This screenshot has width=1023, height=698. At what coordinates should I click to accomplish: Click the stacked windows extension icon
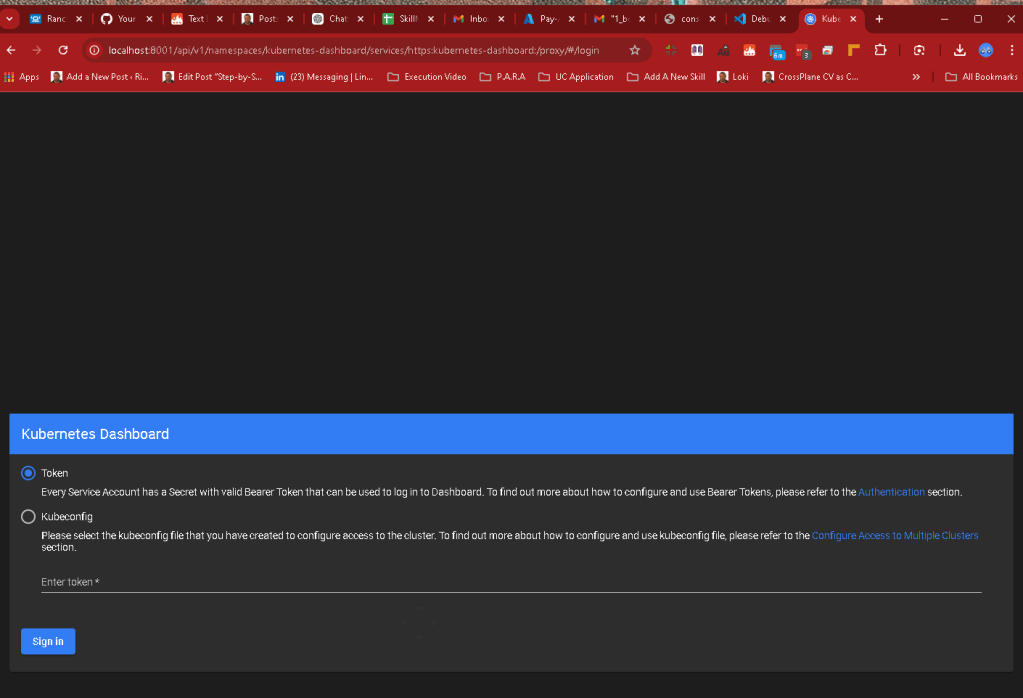tap(827, 50)
